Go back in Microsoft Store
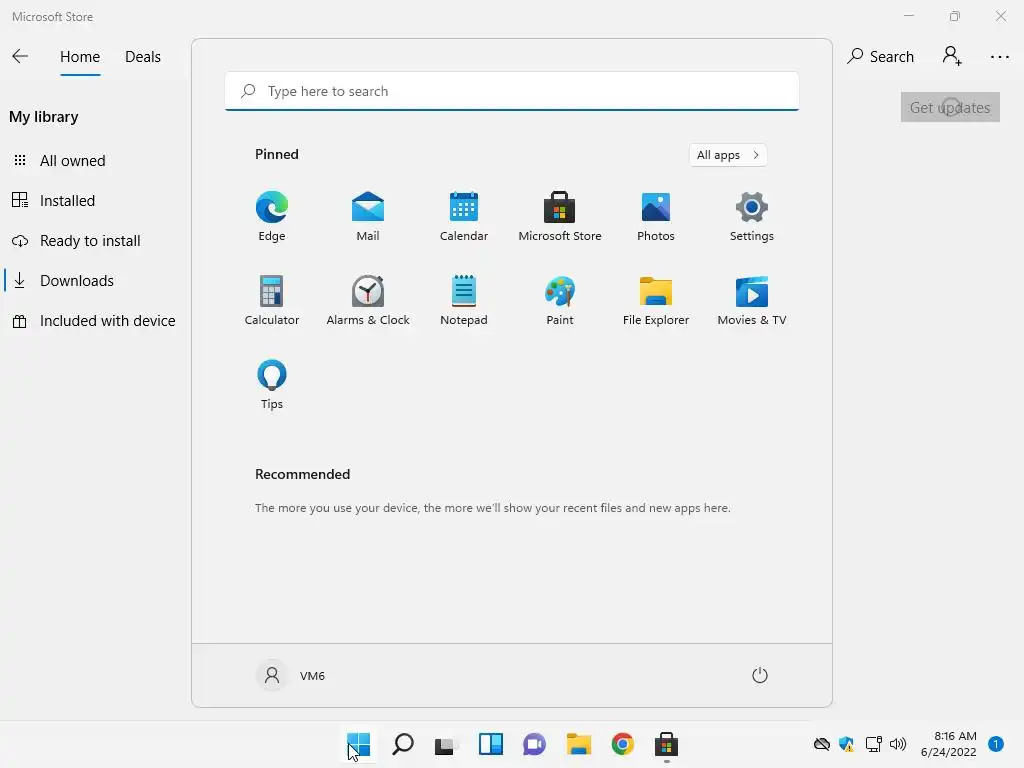 20,57
